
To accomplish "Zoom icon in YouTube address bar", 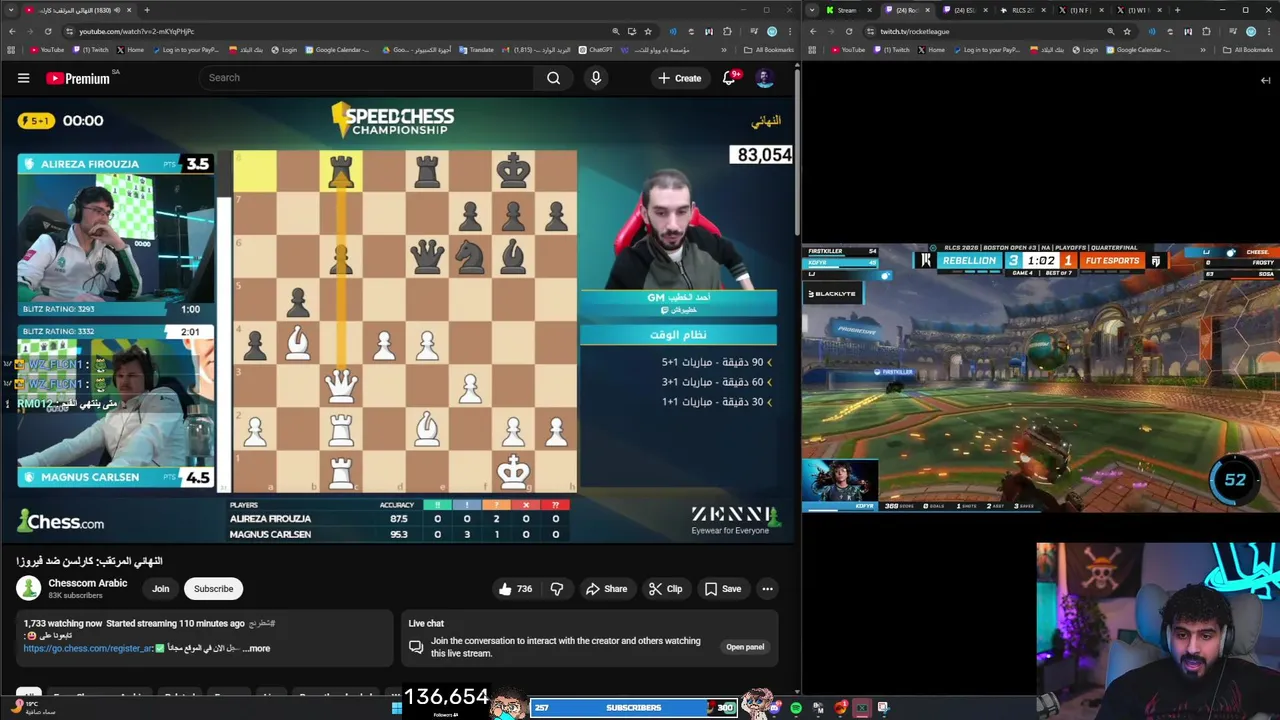I will point(615,31).
